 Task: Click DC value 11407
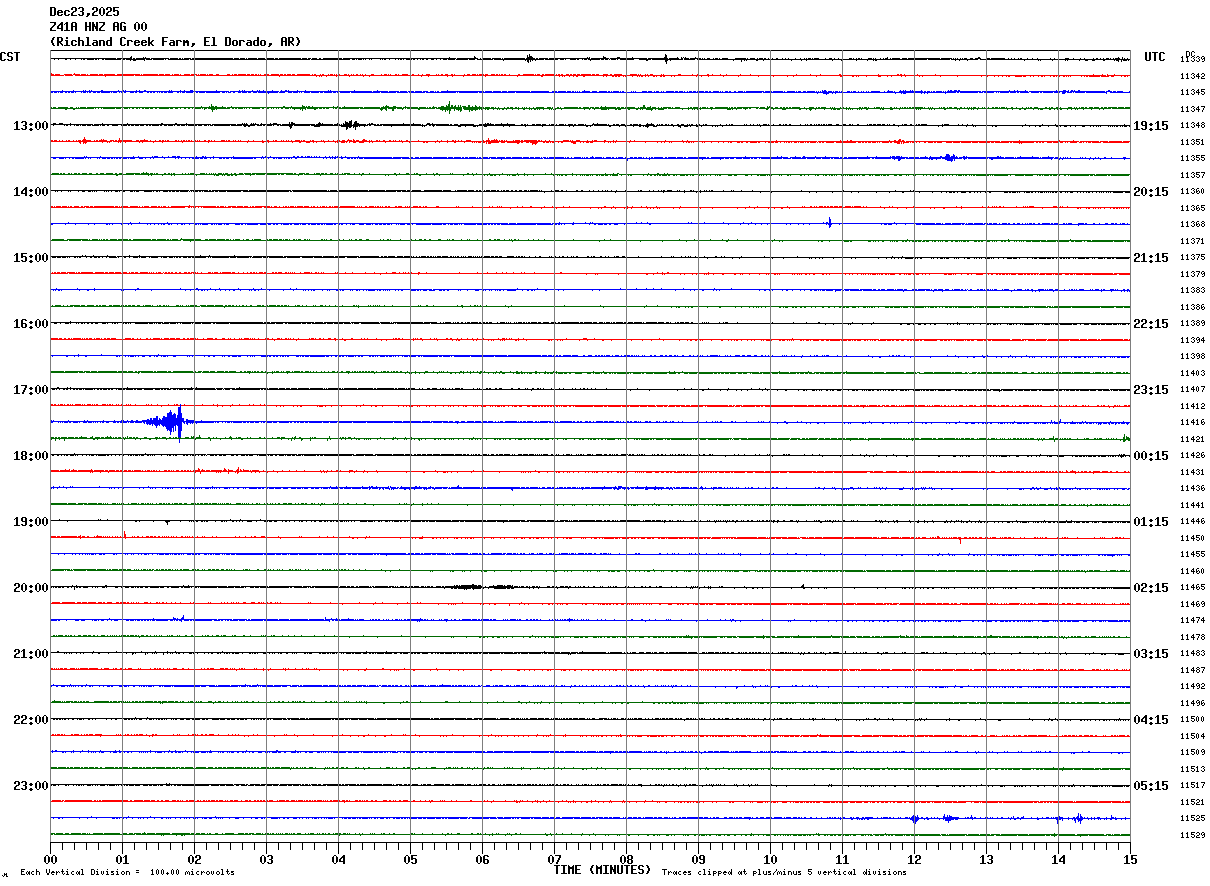[x=1192, y=390]
